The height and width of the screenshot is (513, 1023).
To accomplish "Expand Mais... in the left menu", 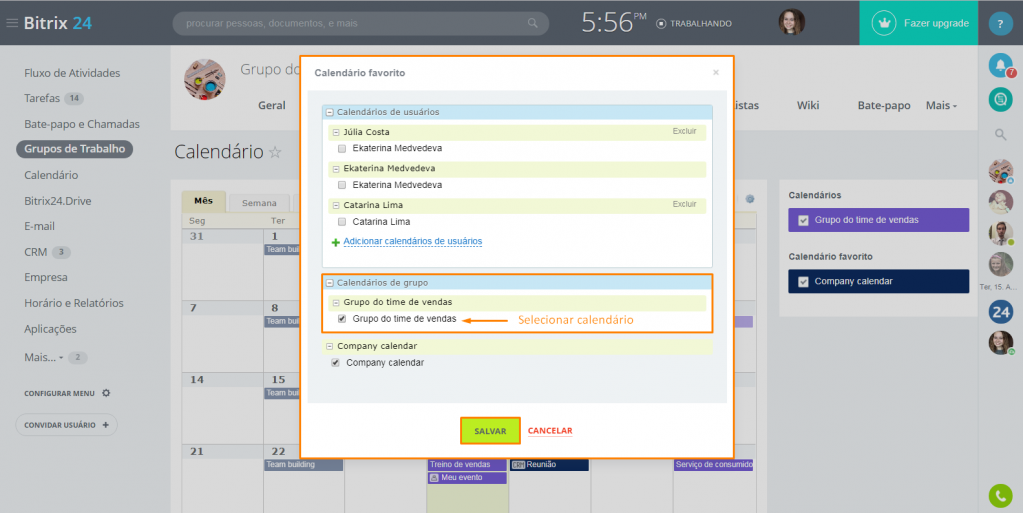I will click(x=44, y=357).
